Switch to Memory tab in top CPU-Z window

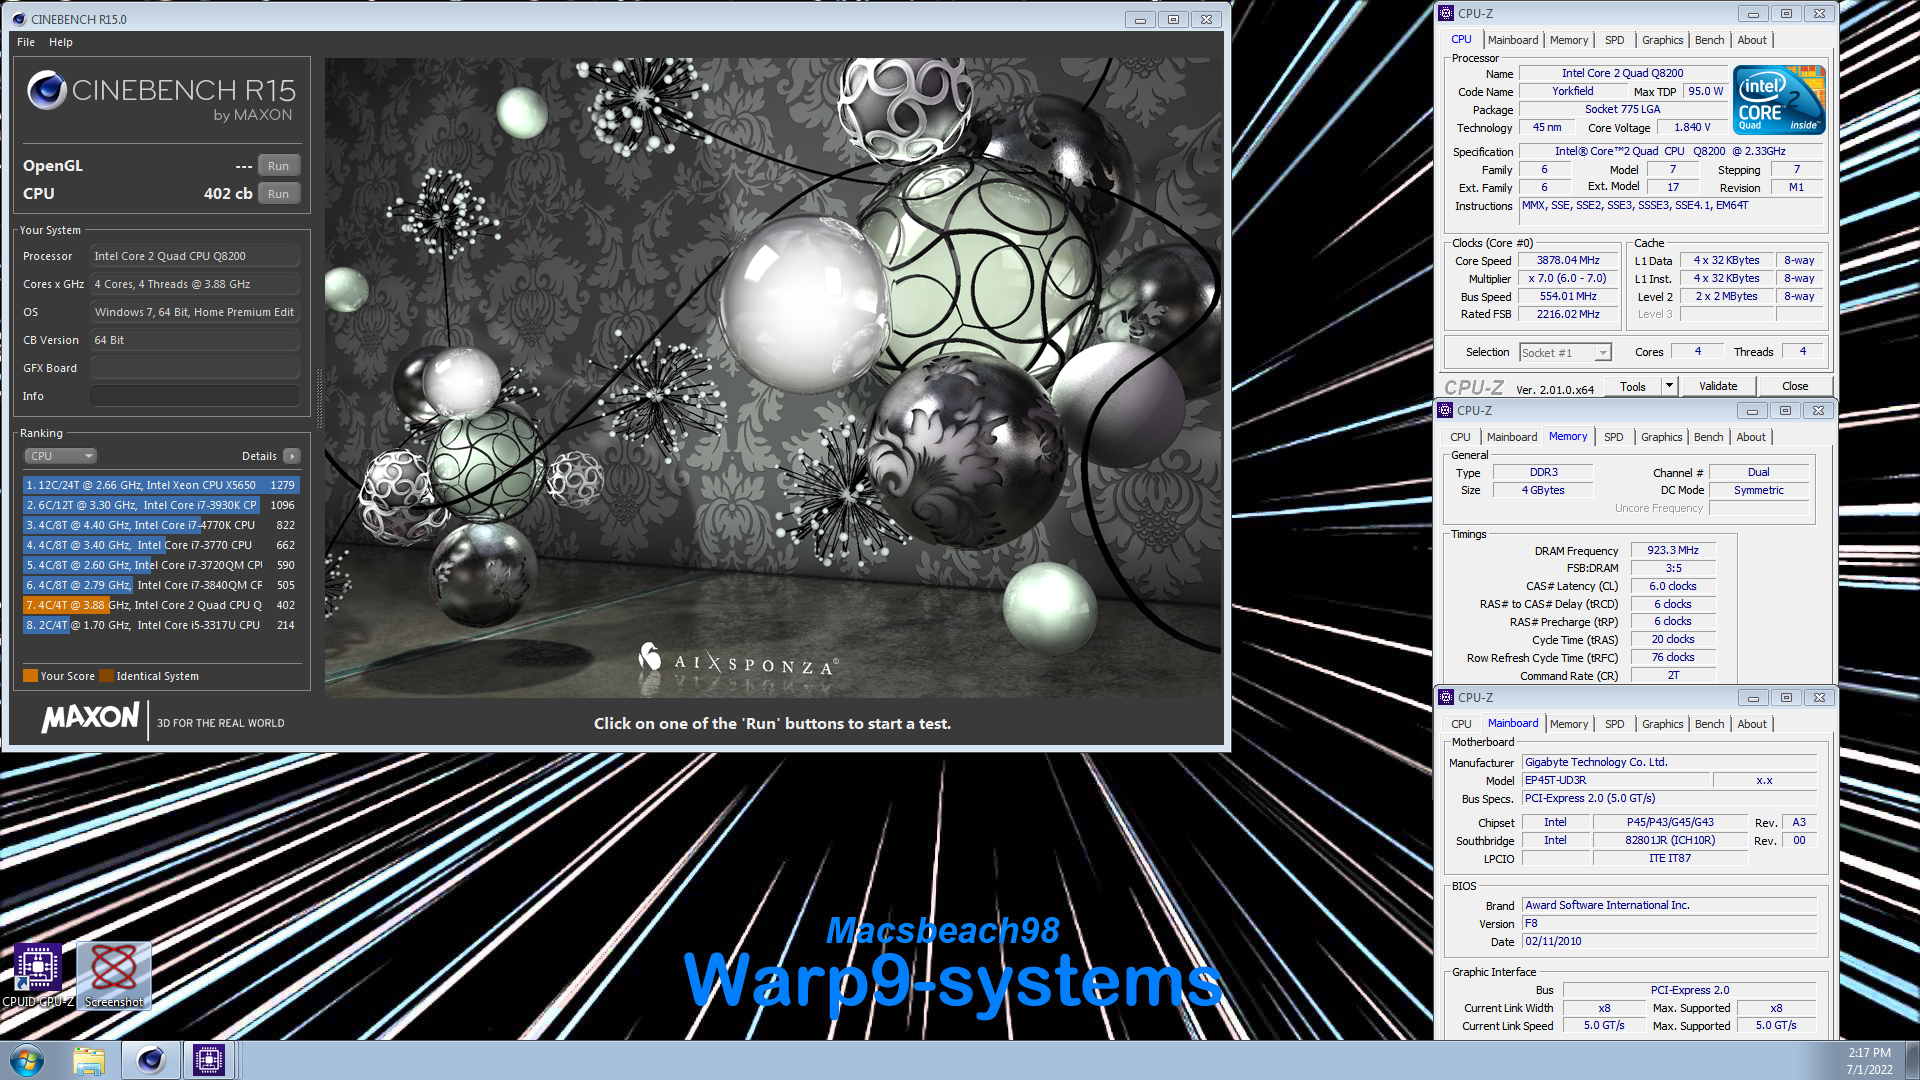click(1569, 40)
